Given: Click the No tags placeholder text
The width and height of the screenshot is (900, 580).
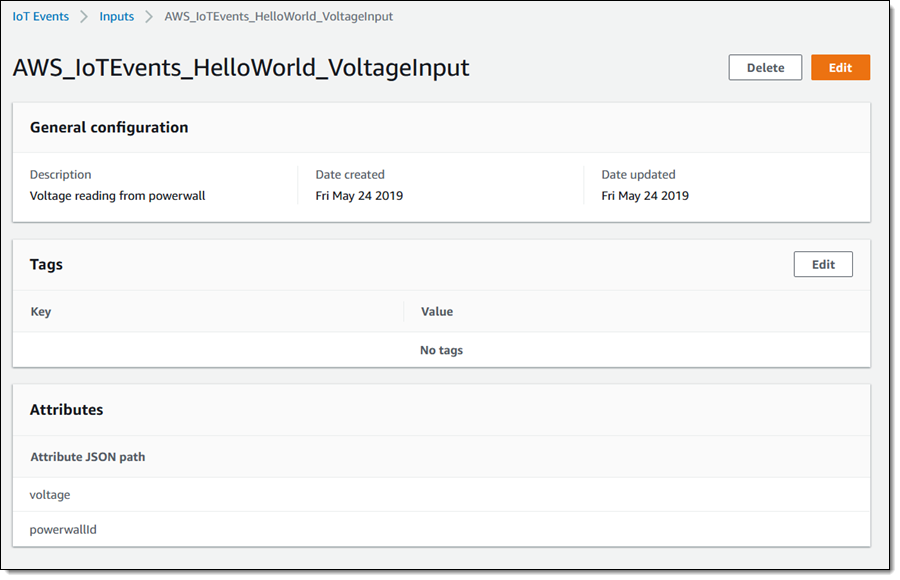Looking at the screenshot, I should pos(441,351).
